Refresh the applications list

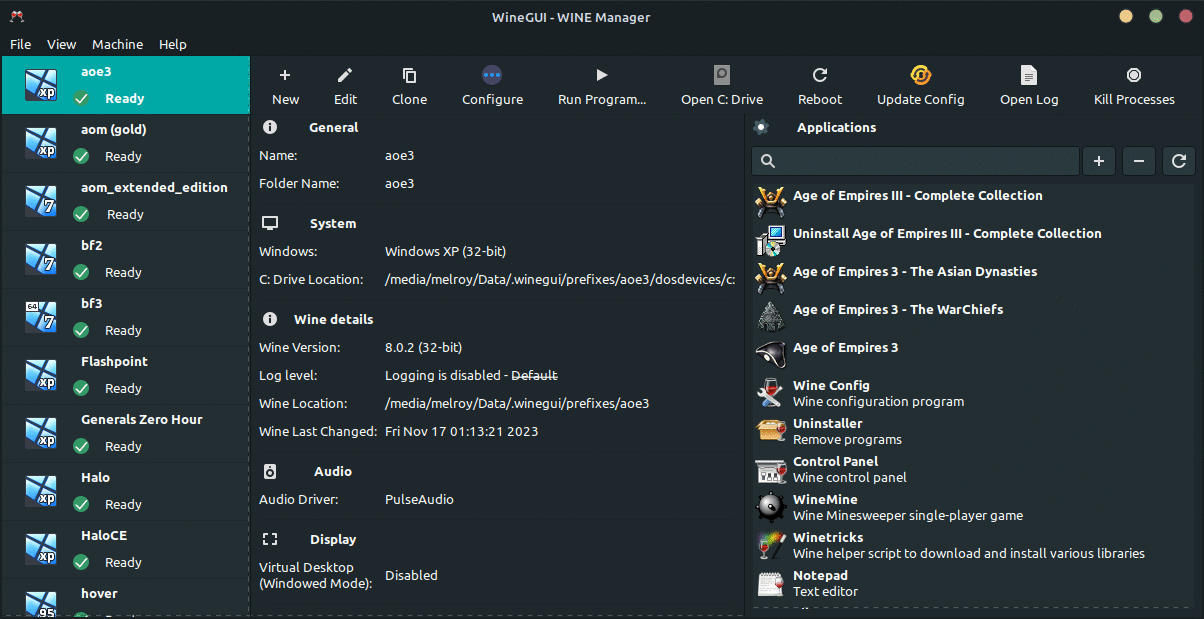[x=1179, y=161]
